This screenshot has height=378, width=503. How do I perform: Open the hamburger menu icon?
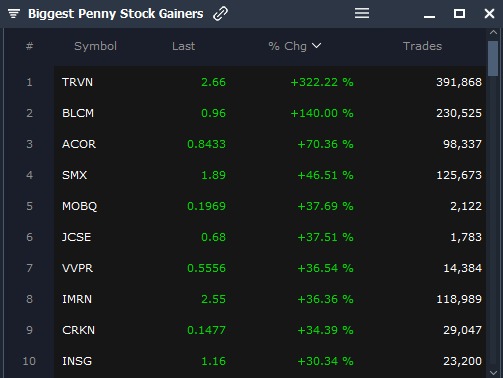362,13
